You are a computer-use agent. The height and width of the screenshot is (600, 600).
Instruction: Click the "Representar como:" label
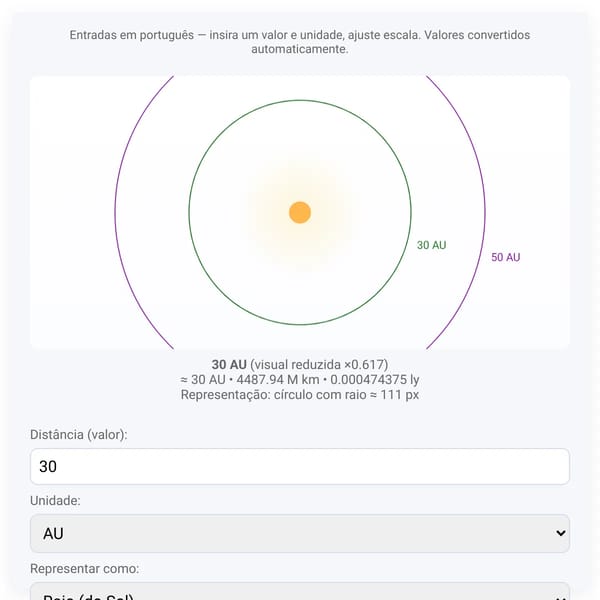85,569
